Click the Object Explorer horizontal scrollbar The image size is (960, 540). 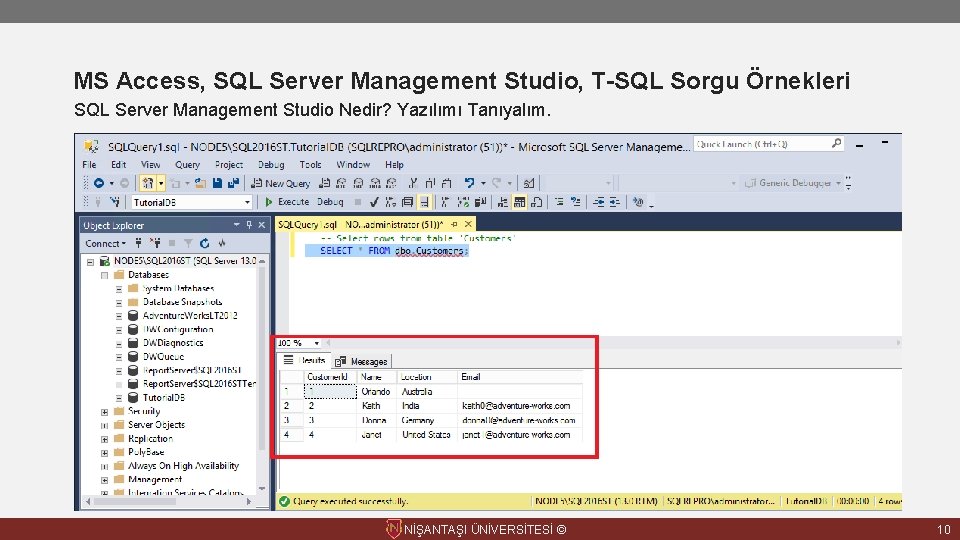tap(168, 501)
